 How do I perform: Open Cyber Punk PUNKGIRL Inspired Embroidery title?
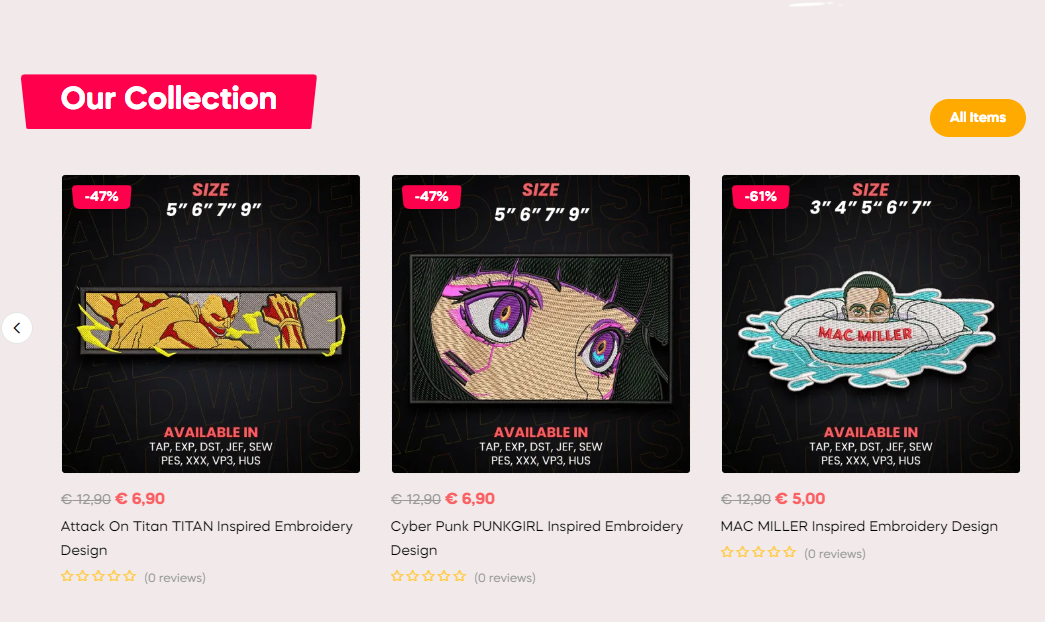point(536,538)
